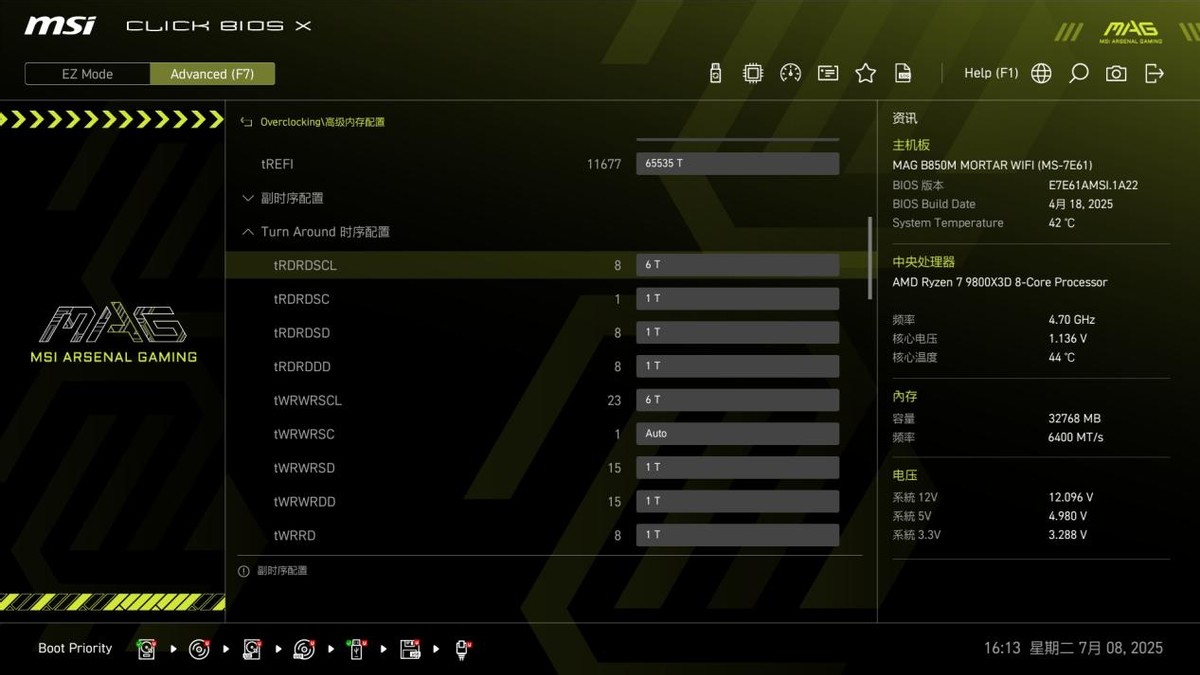Take a screenshot with the camera icon
Viewport: 1200px width, 675px height.
click(1116, 73)
